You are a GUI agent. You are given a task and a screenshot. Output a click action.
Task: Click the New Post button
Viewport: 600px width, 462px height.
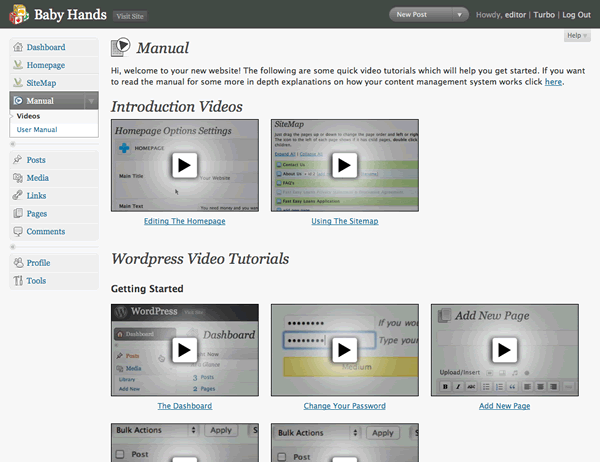(x=420, y=15)
